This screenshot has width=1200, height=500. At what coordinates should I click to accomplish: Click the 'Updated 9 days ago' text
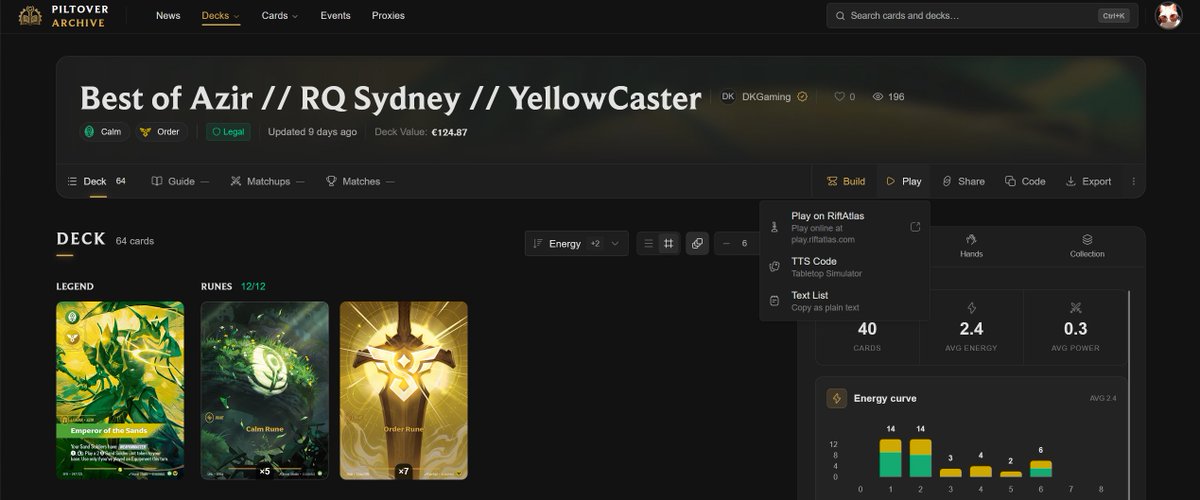point(312,132)
